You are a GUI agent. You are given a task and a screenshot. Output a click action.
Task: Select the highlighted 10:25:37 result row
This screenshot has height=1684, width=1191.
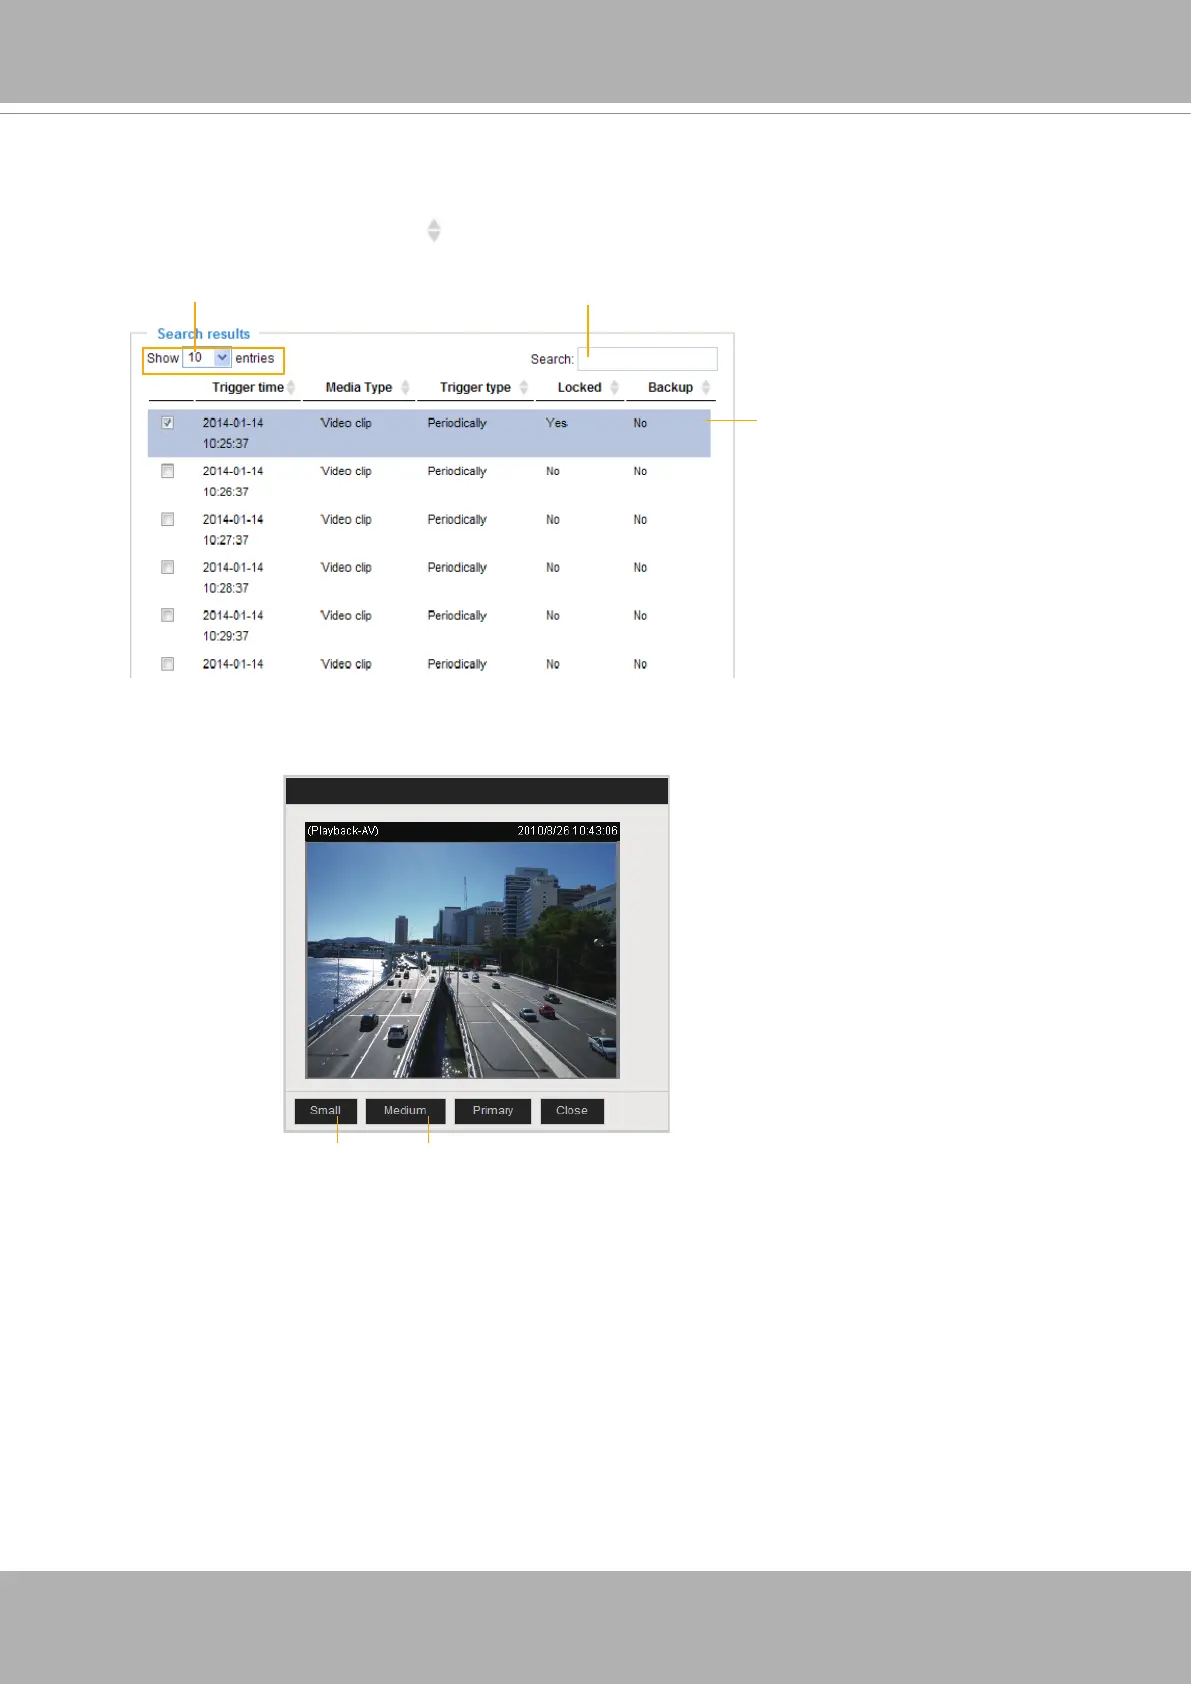coord(429,433)
